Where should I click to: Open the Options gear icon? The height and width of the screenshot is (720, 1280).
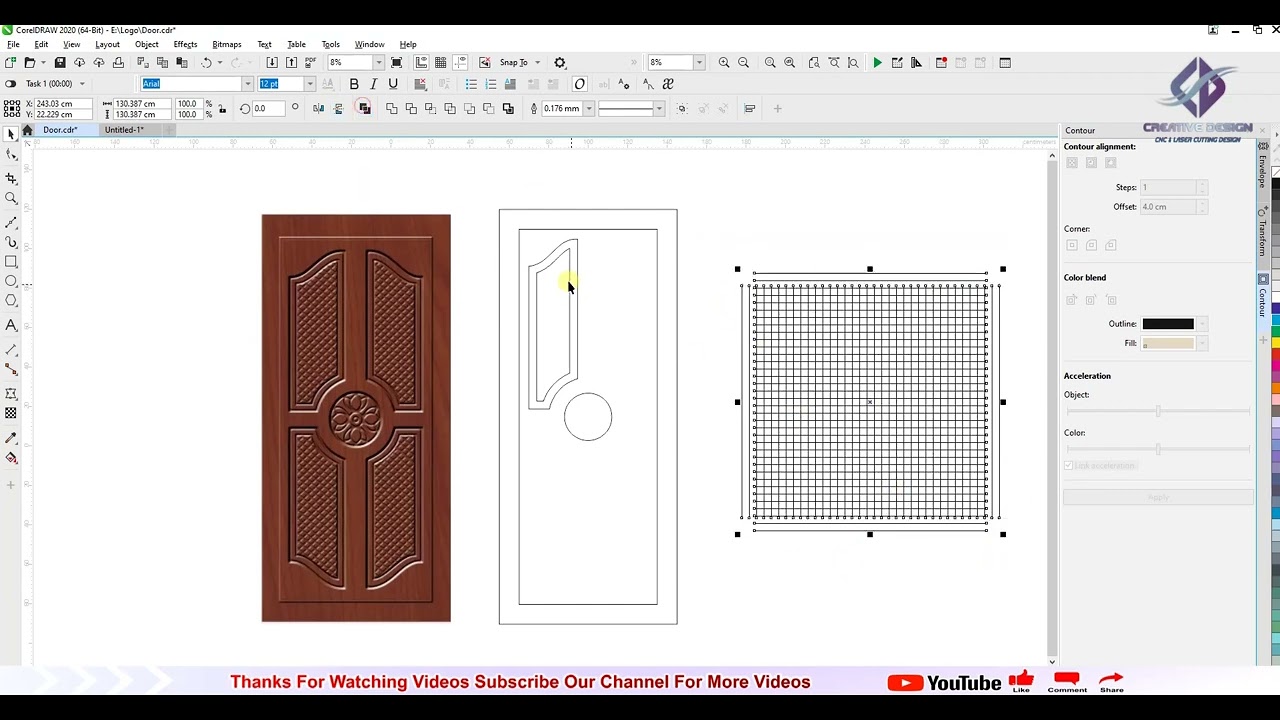560,63
